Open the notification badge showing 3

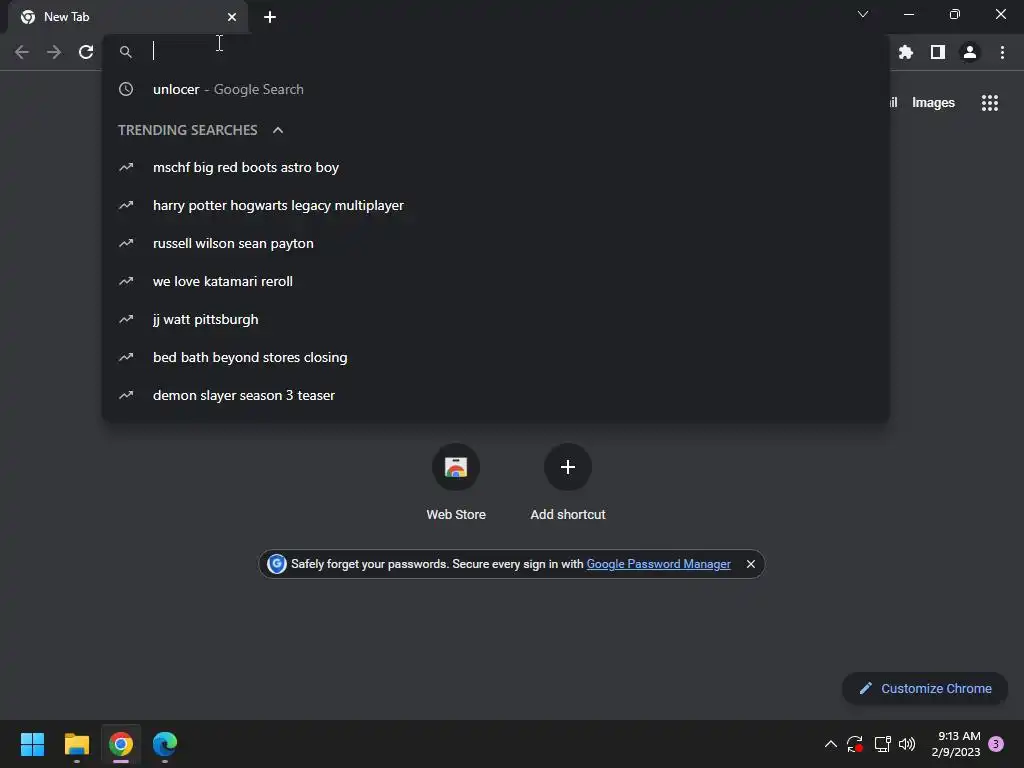(x=996, y=744)
